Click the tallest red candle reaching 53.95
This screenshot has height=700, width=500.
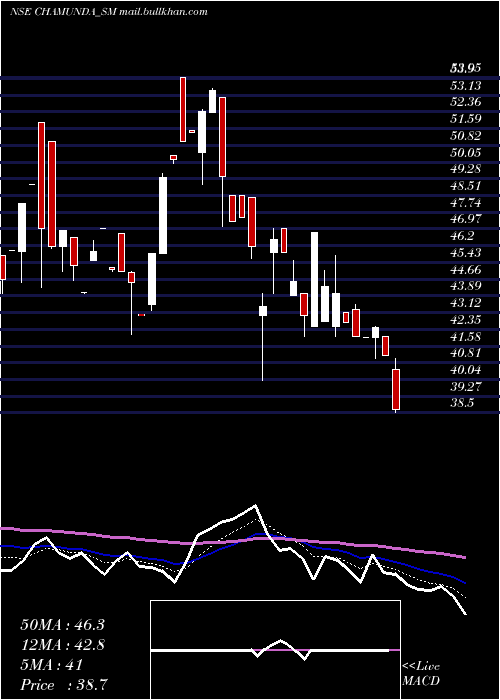pyautogui.click(x=183, y=109)
